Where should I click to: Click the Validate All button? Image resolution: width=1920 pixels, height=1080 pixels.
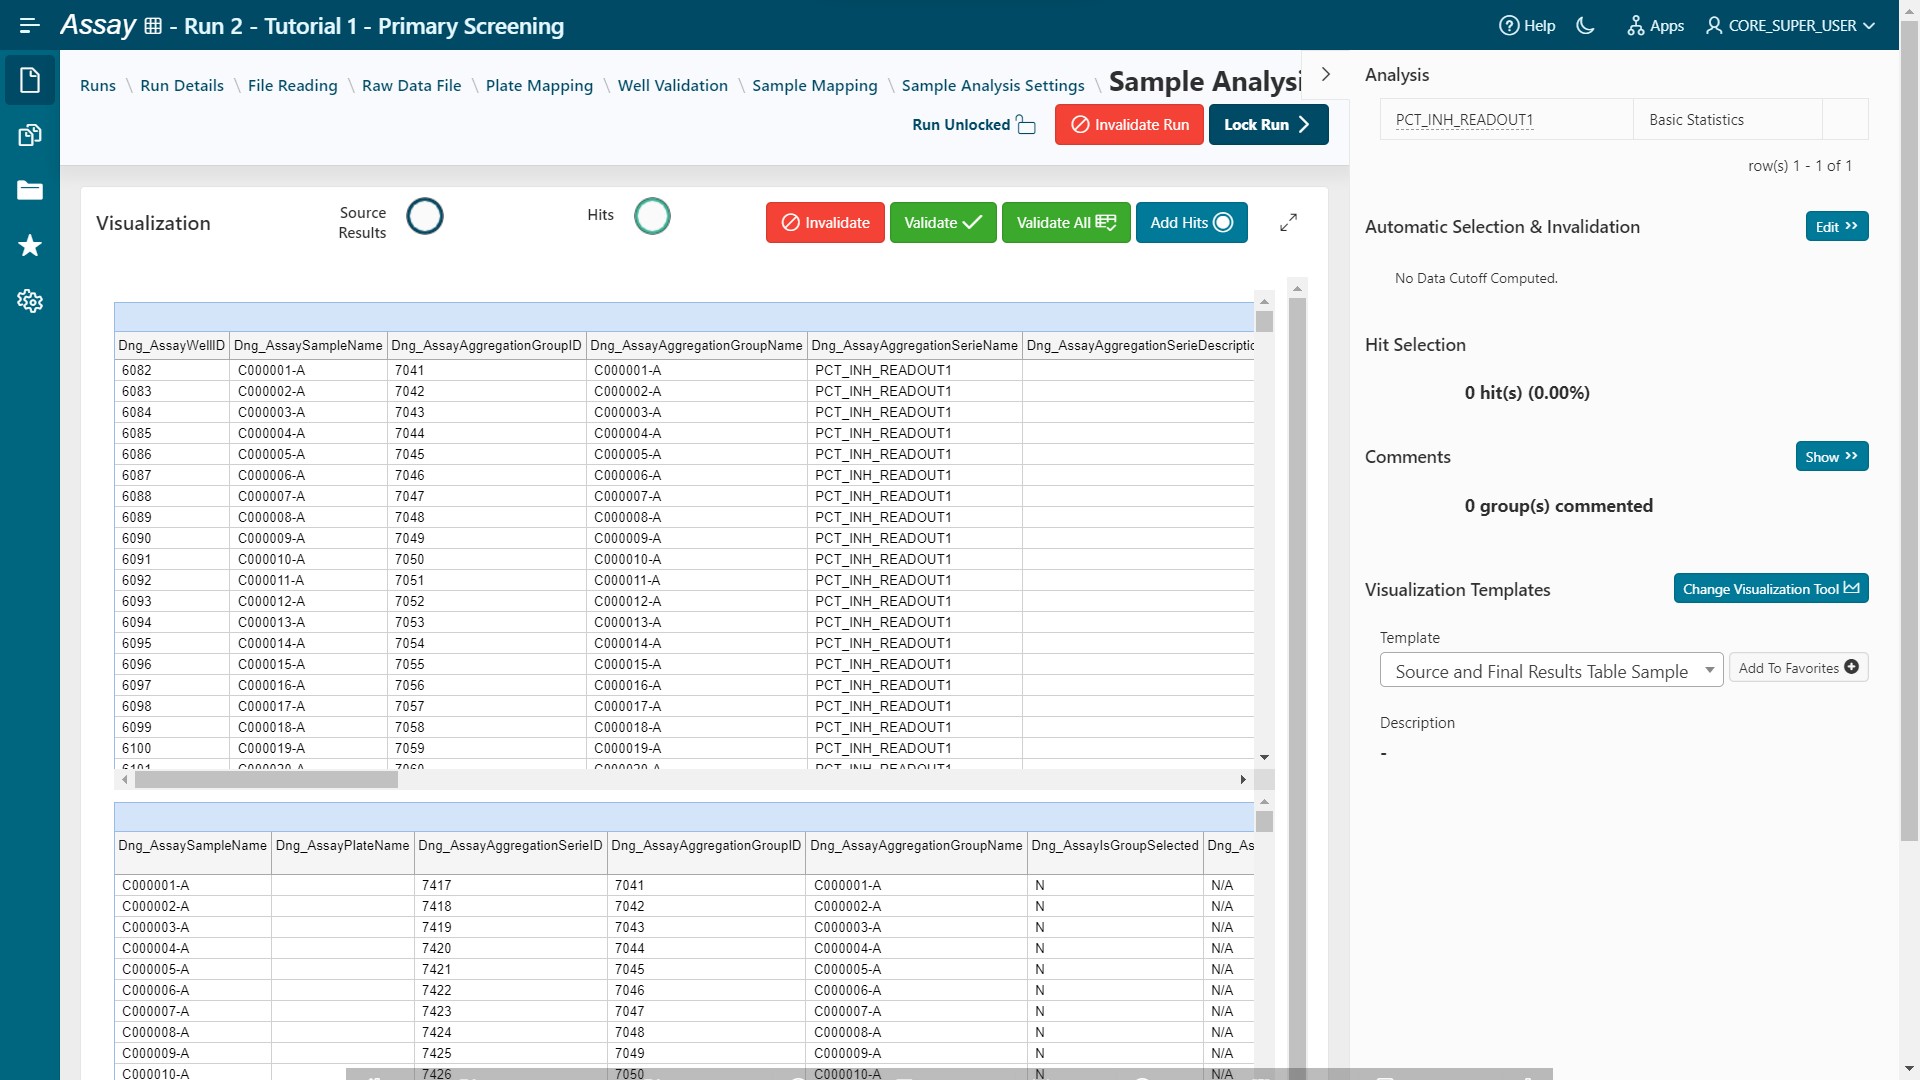pos(1066,222)
